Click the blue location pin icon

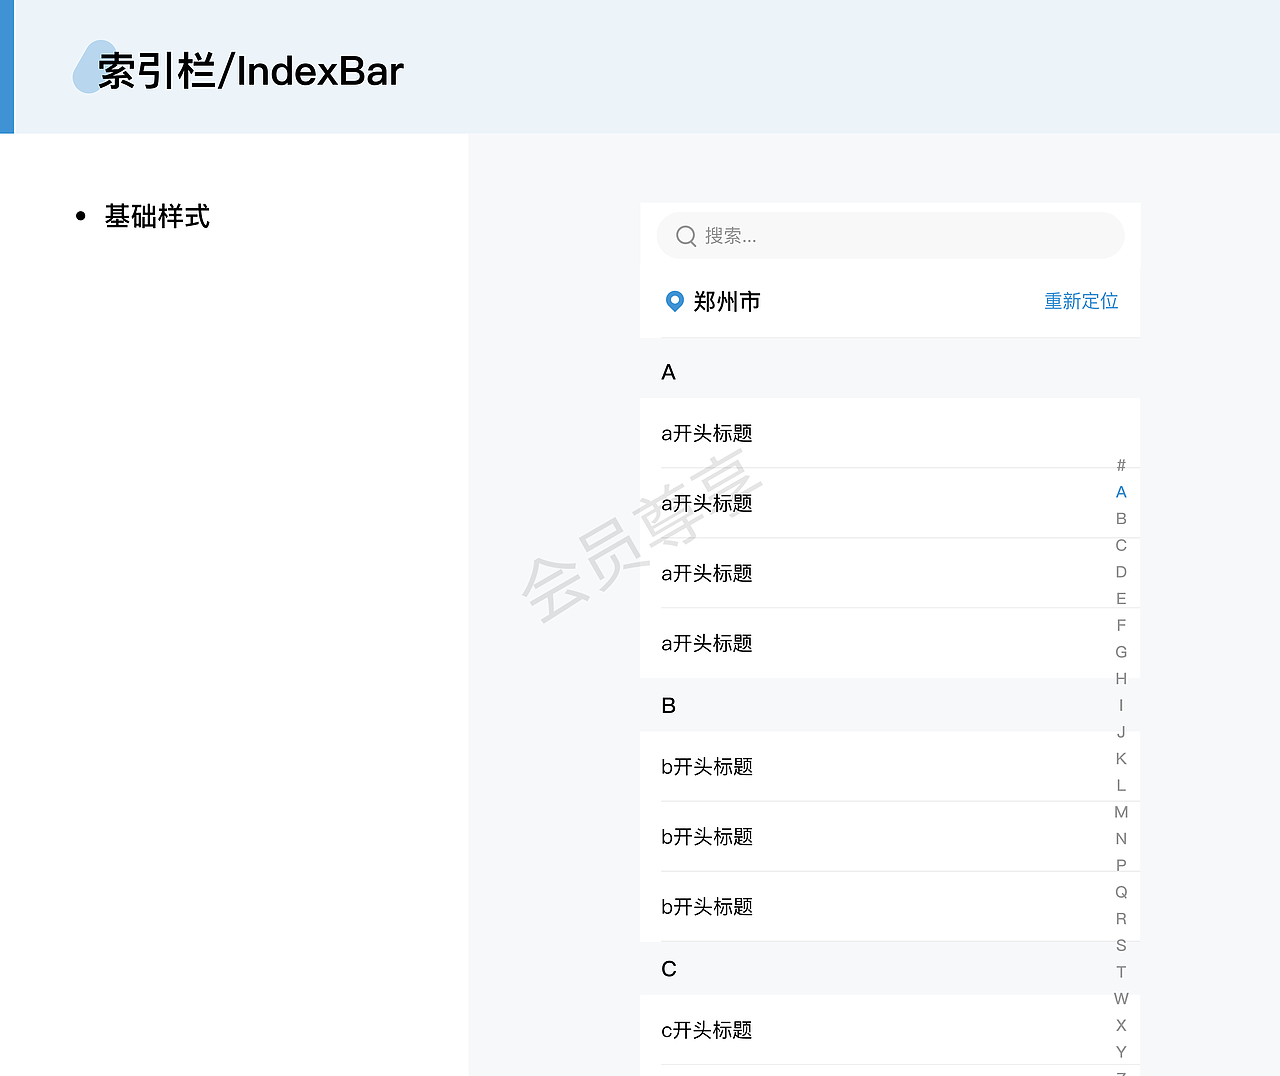click(674, 301)
